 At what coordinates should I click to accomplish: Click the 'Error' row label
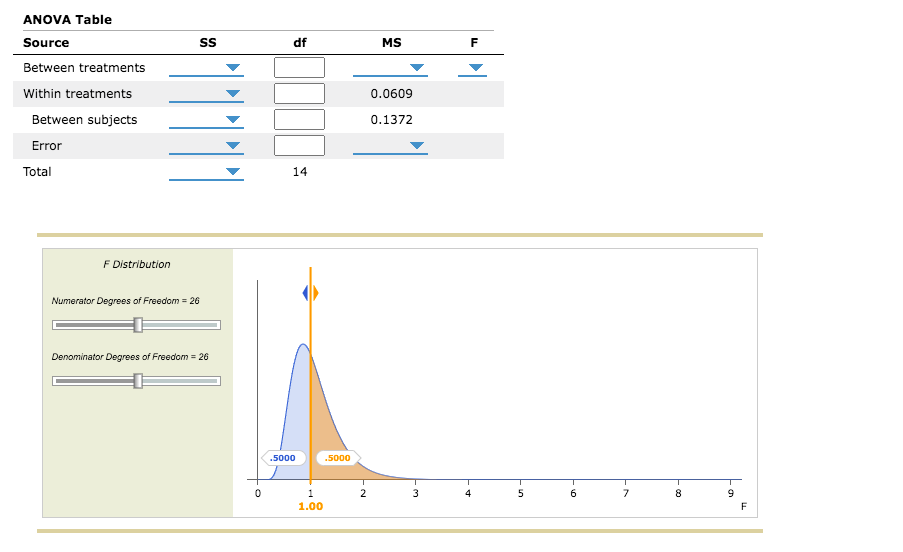pyautogui.click(x=47, y=146)
